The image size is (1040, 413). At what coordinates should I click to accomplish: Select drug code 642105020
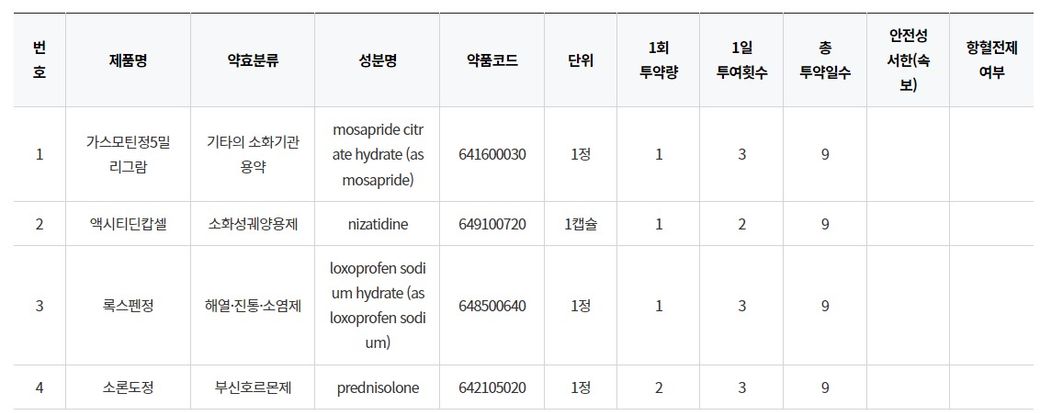(x=491, y=387)
